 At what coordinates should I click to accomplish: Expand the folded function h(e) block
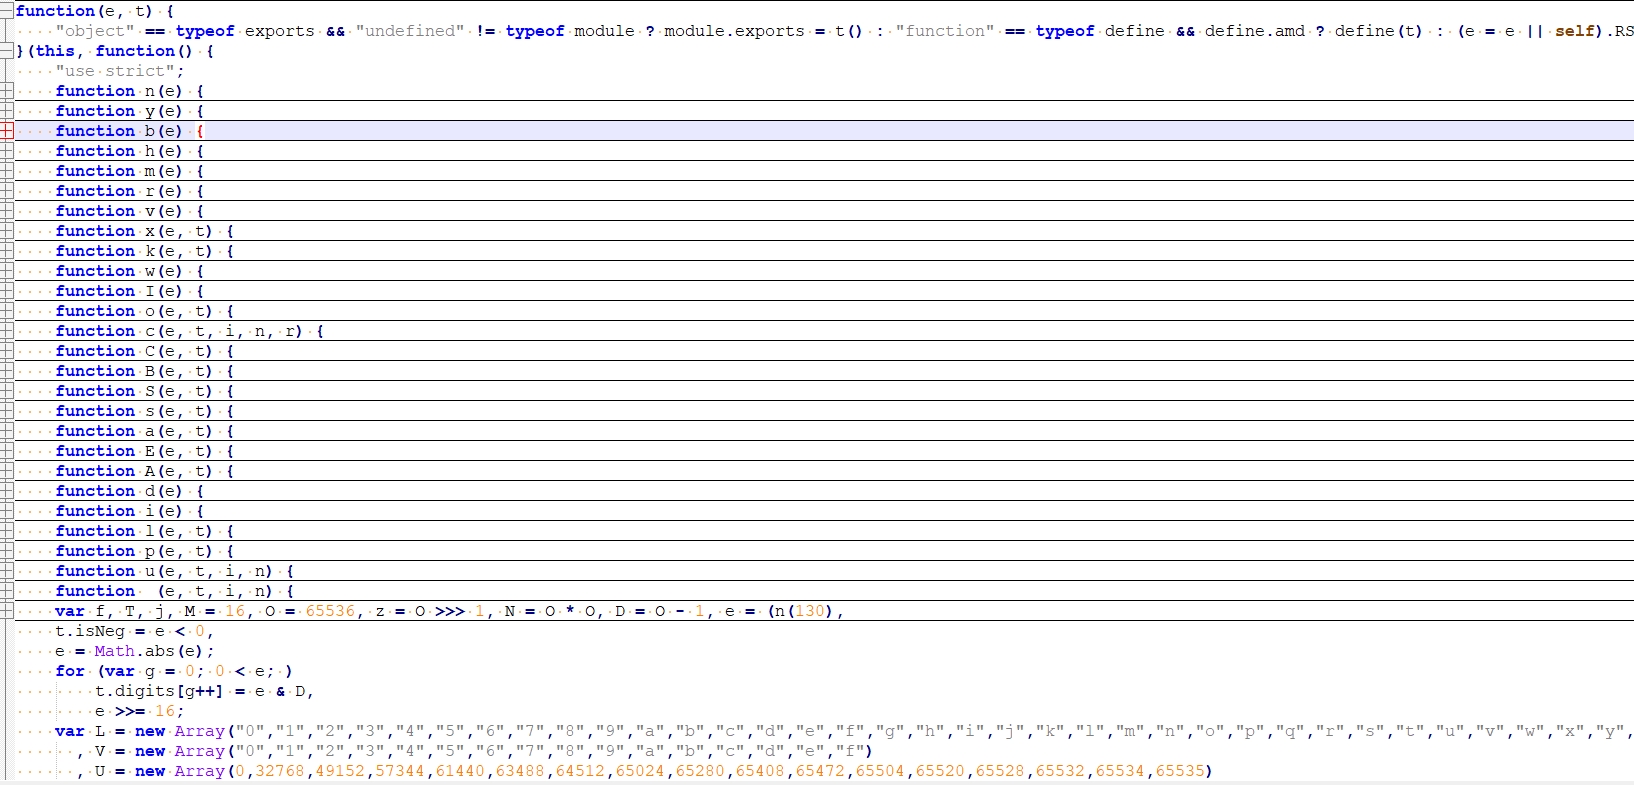click(x=7, y=151)
